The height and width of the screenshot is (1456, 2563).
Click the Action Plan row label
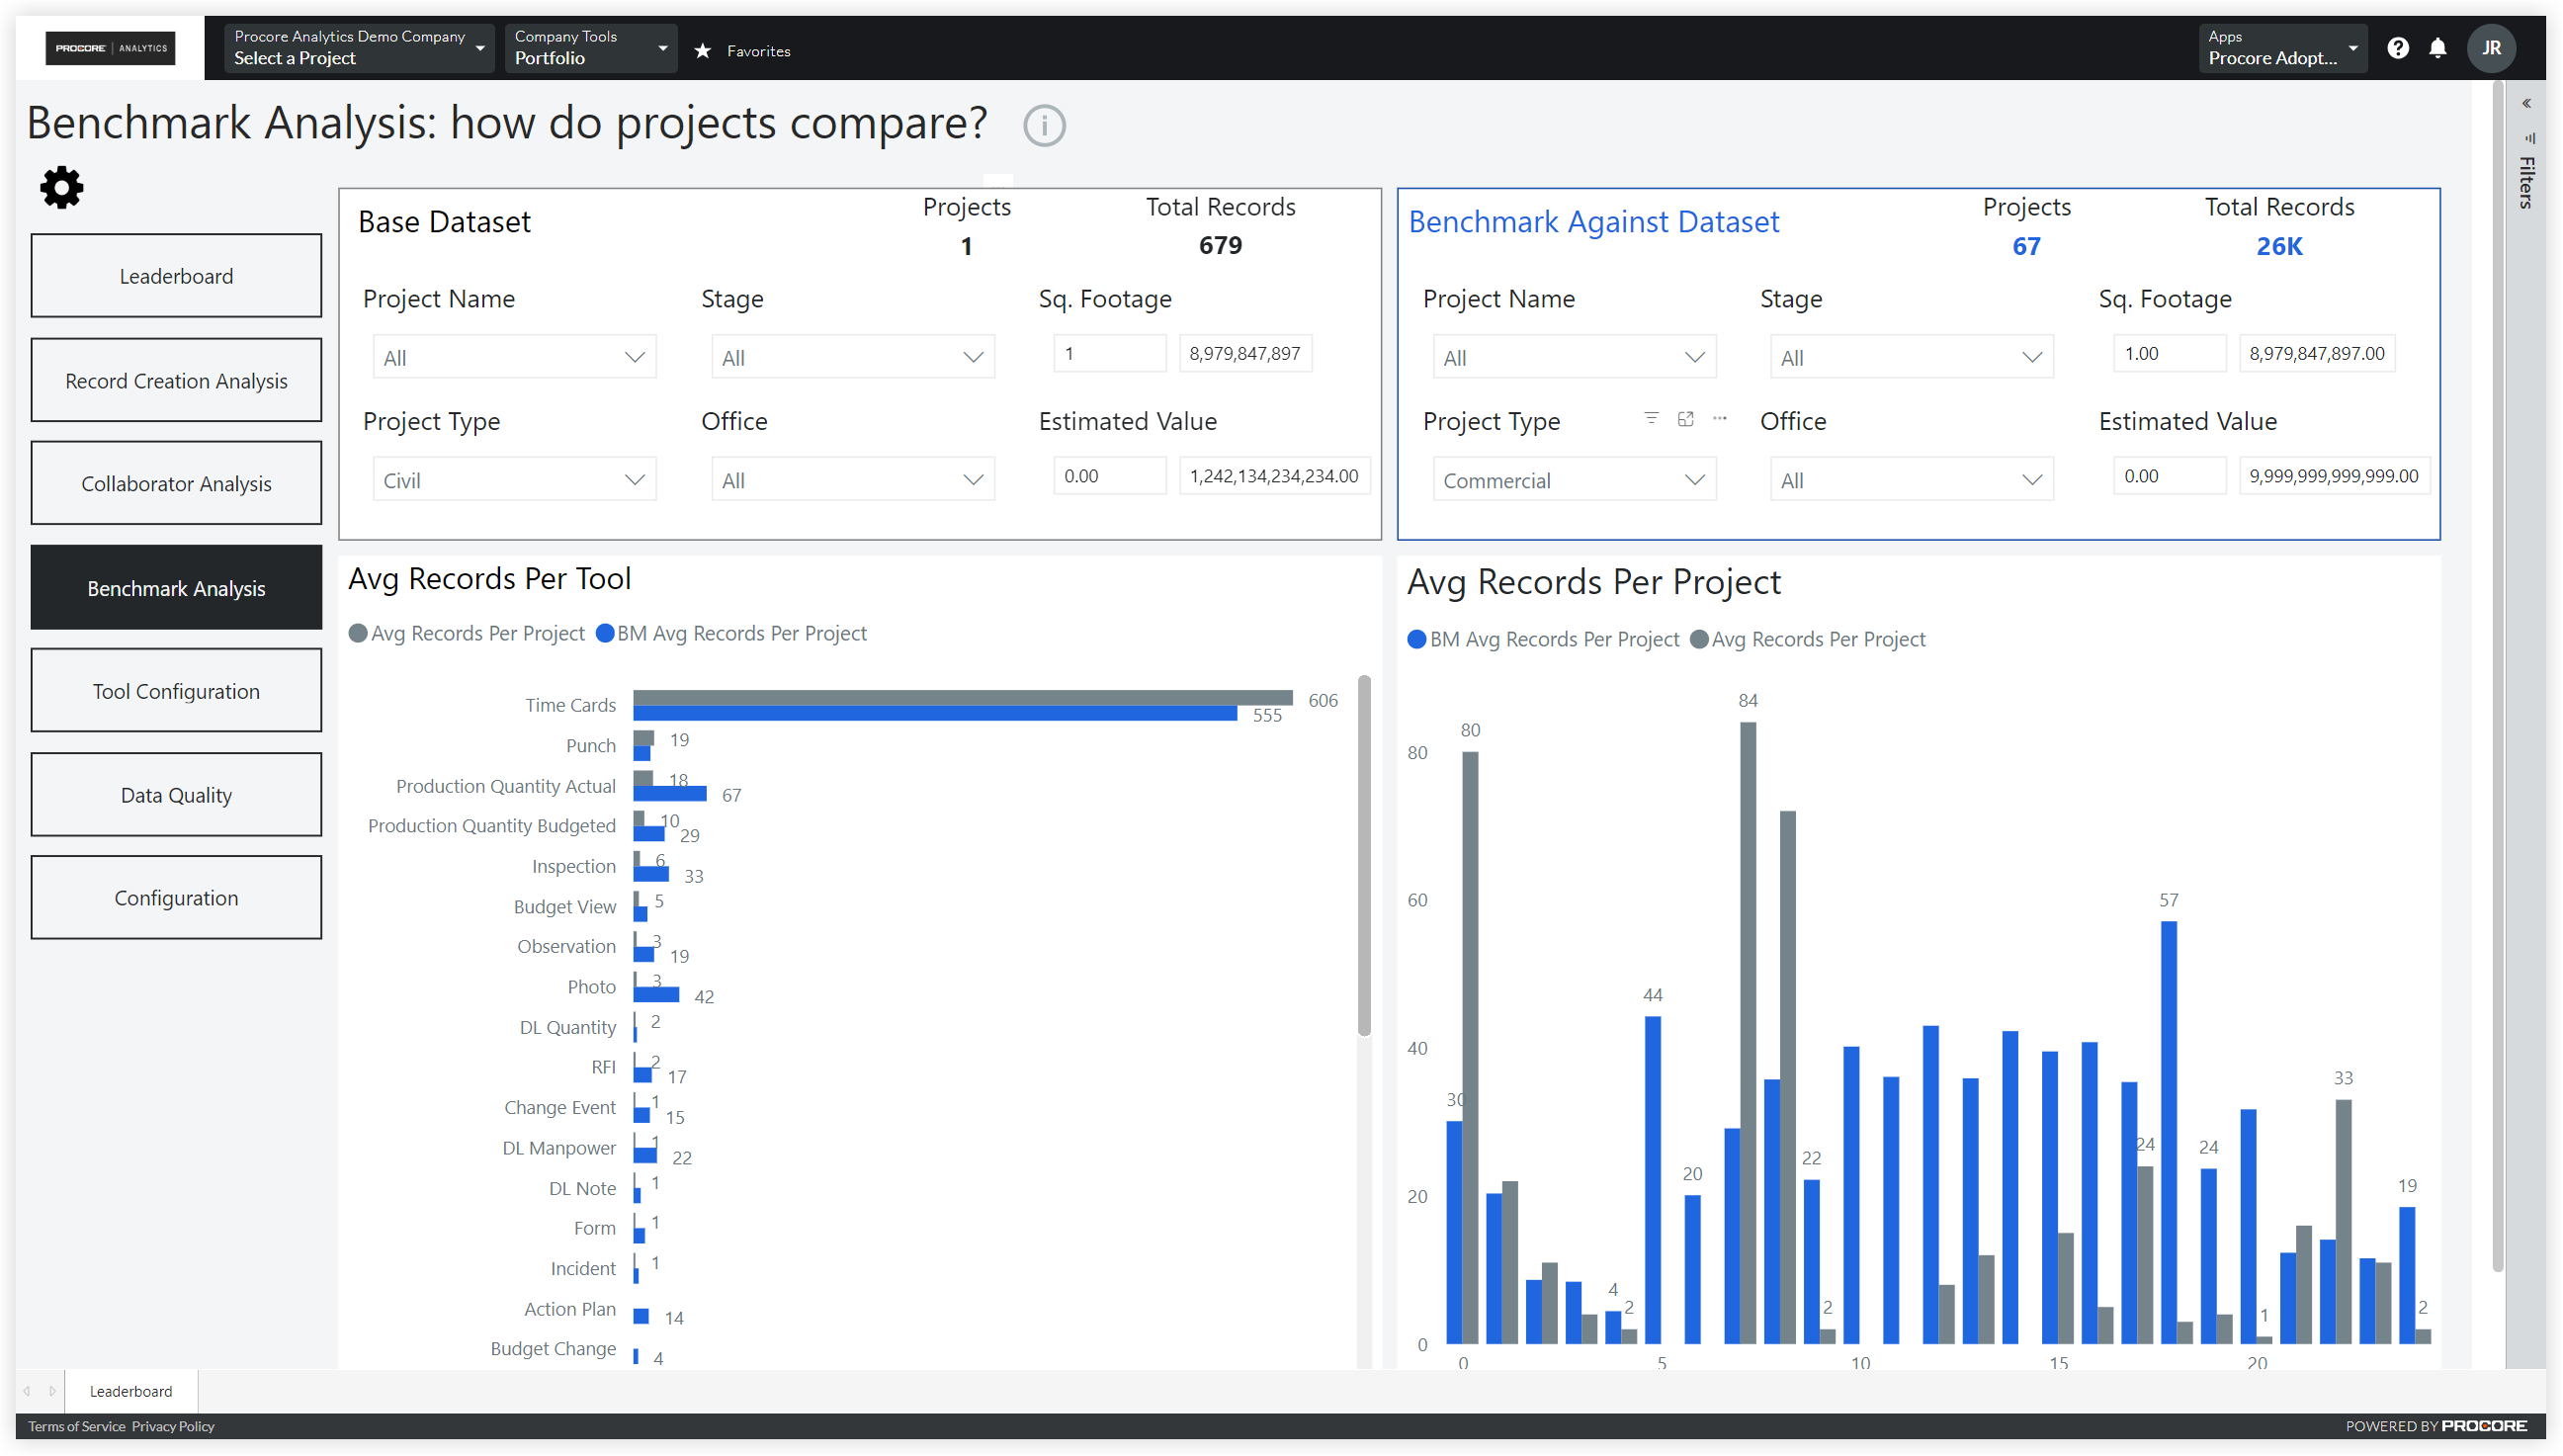pyautogui.click(x=570, y=1309)
